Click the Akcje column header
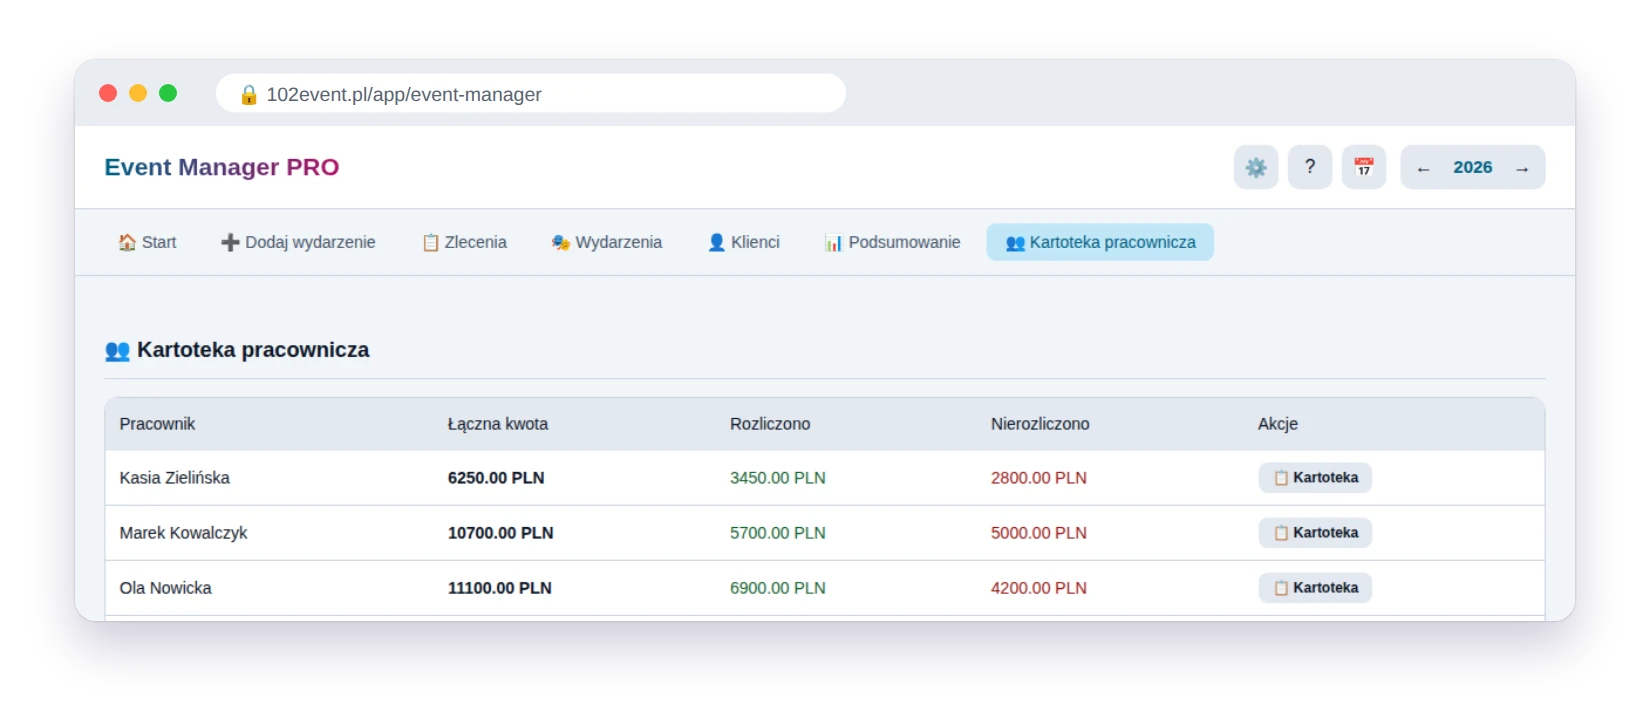Screen dimensions: 1650x711 click(x=1278, y=424)
